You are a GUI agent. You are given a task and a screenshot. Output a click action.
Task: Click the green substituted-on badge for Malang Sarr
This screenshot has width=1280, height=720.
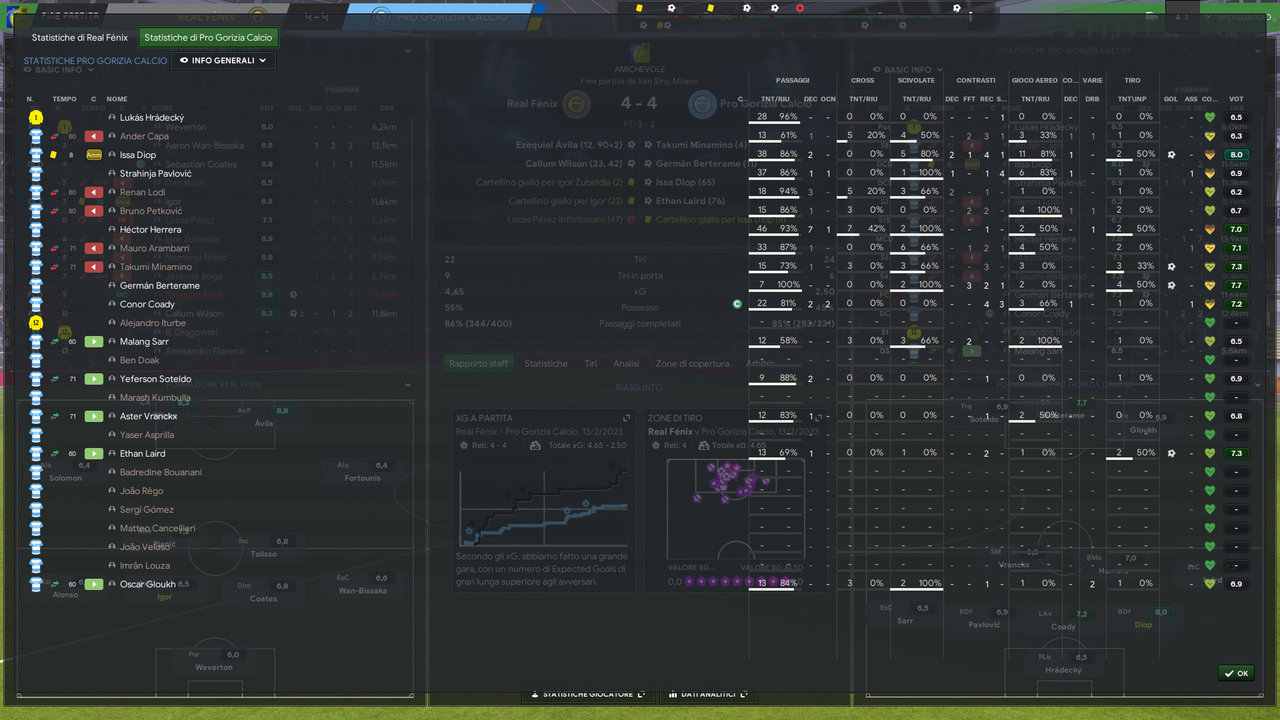pos(94,342)
